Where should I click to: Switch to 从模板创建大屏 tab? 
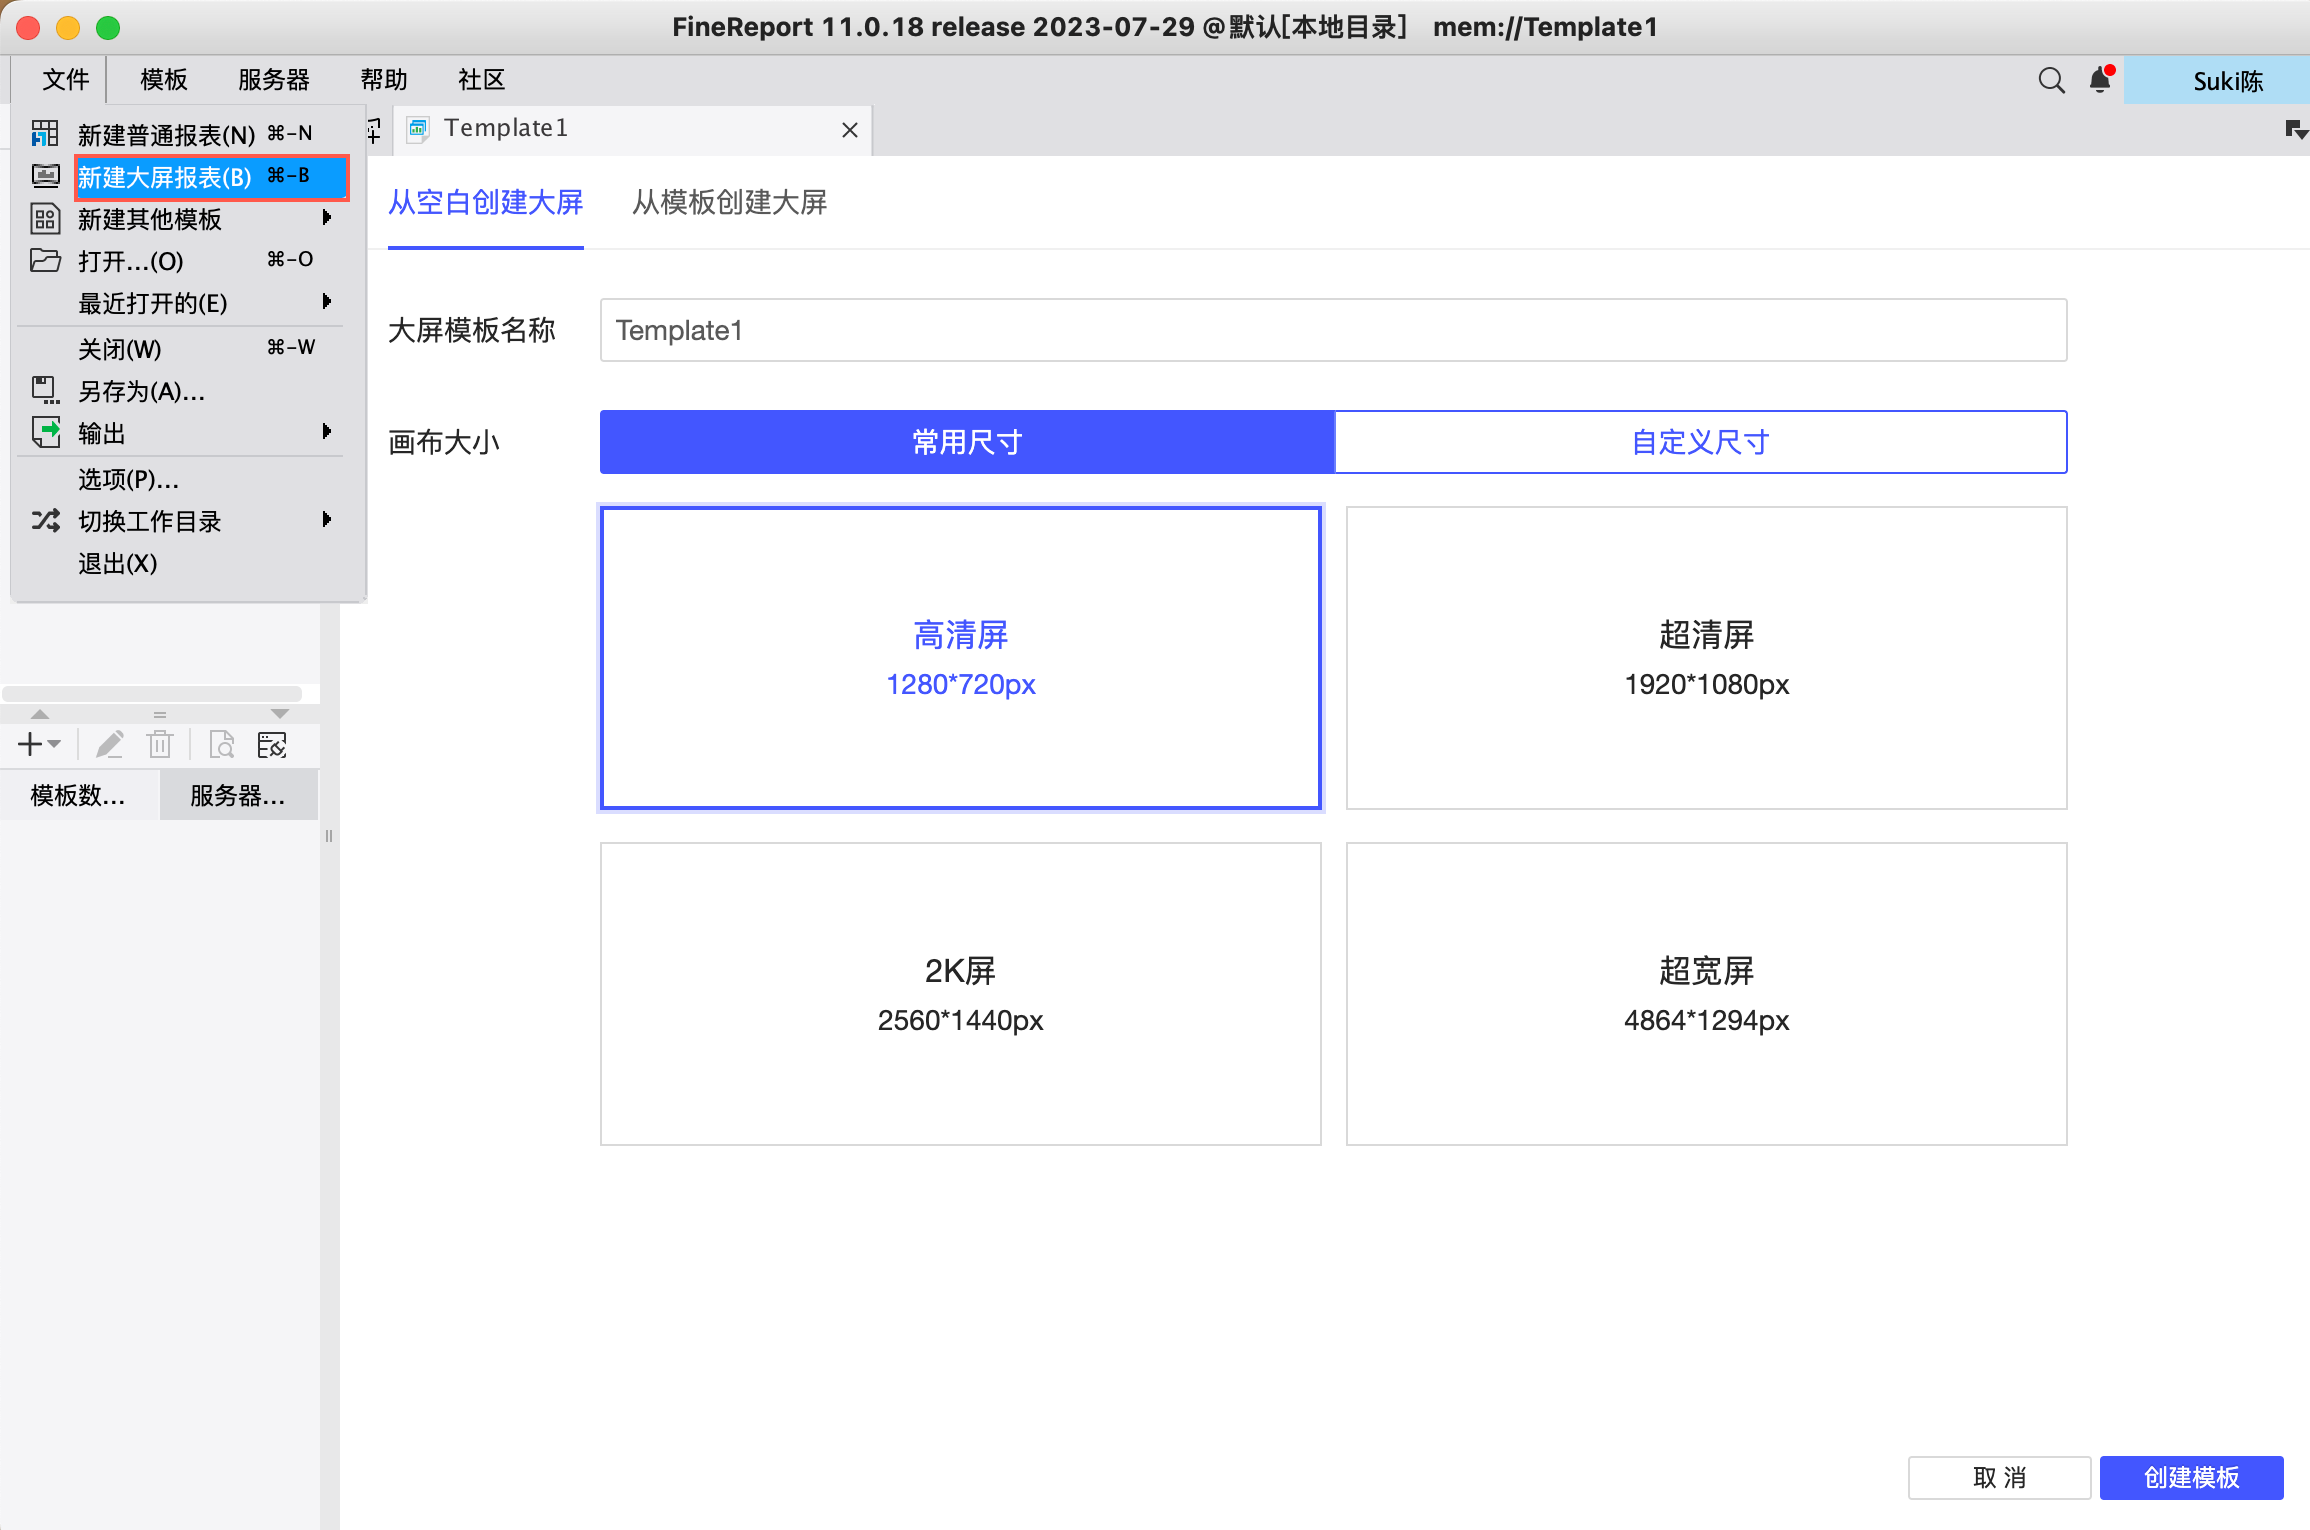click(x=729, y=203)
